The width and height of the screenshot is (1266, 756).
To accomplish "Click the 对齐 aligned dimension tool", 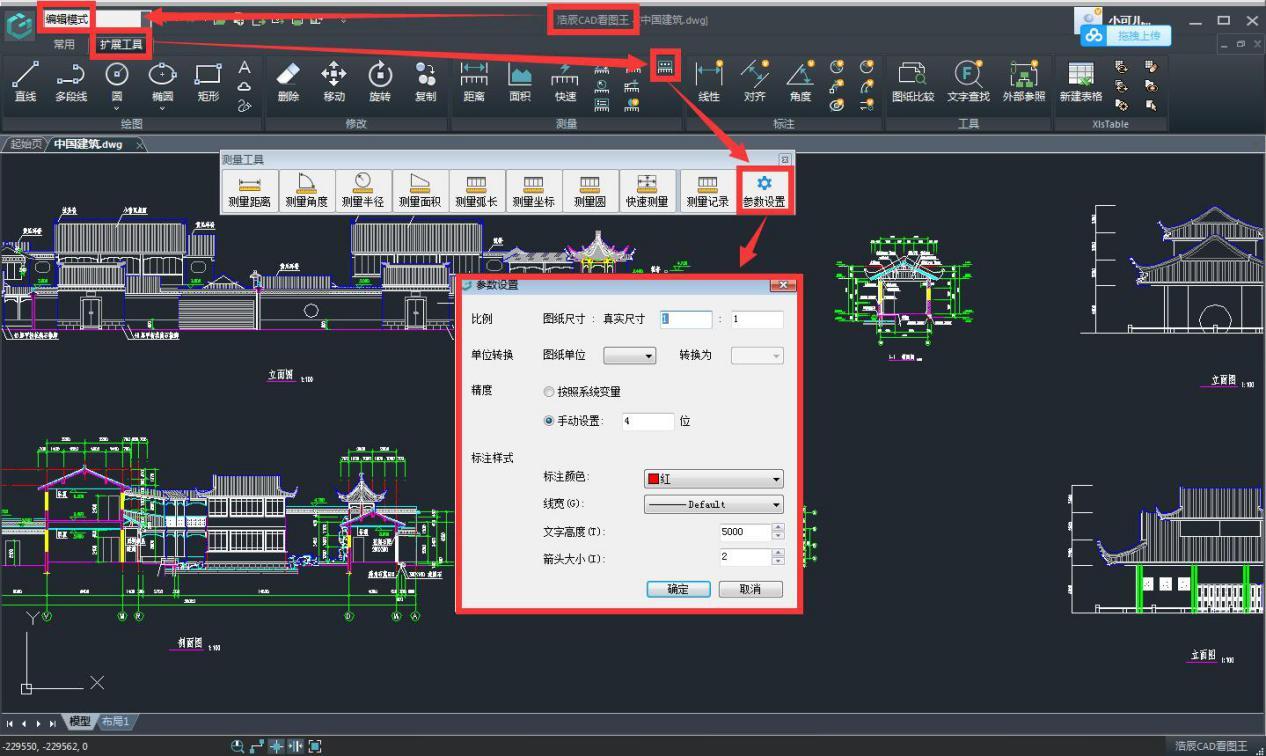I will (755, 81).
